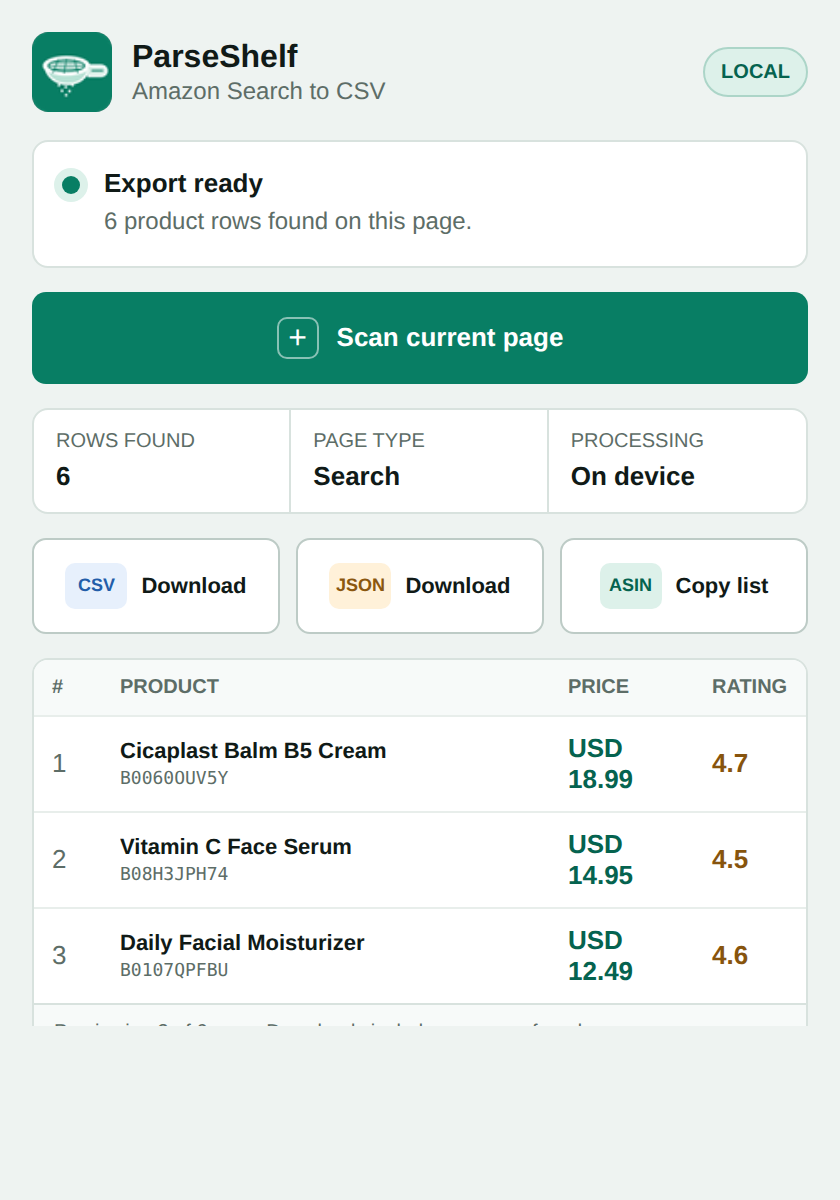The height and width of the screenshot is (1200, 840).
Task: Copy the ASIN list
Action: (x=684, y=586)
